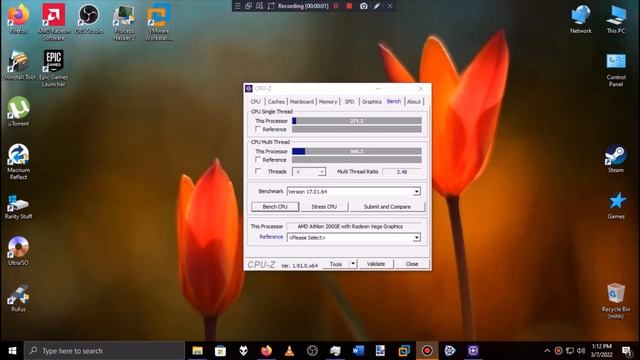This screenshot has height=360, width=640.
Task: Open the Games desktop star icon
Action: click(x=616, y=205)
